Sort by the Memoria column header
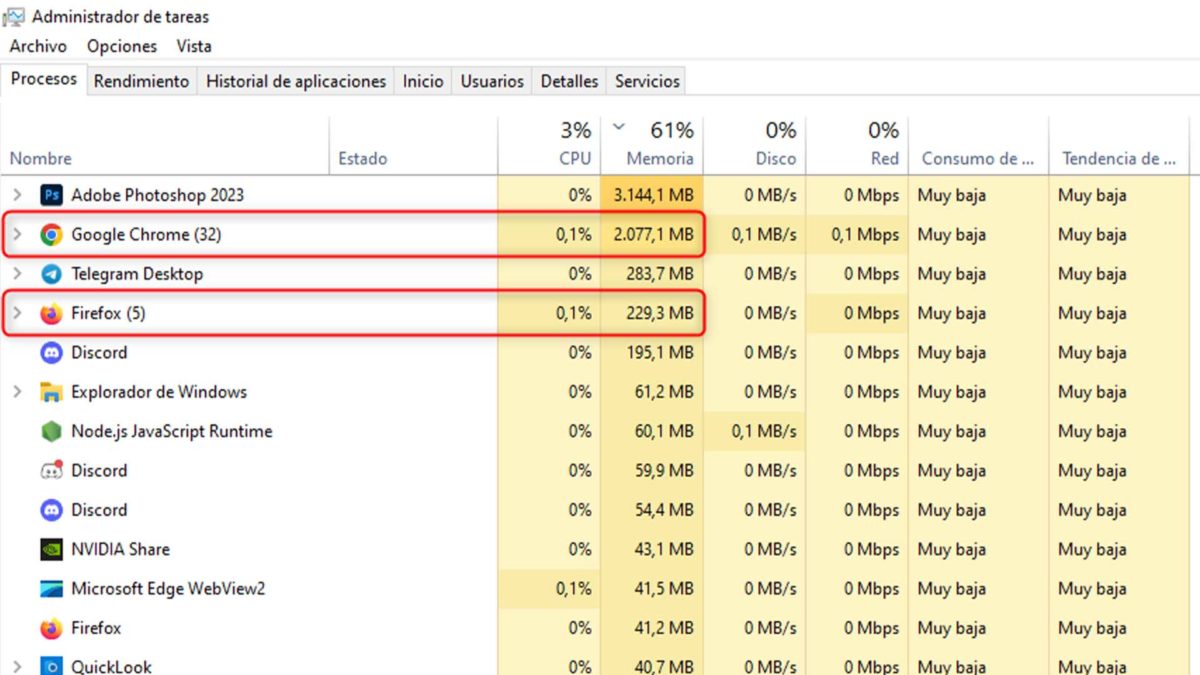Image resolution: width=1200 pixels, height=675 pixels. 652,146
